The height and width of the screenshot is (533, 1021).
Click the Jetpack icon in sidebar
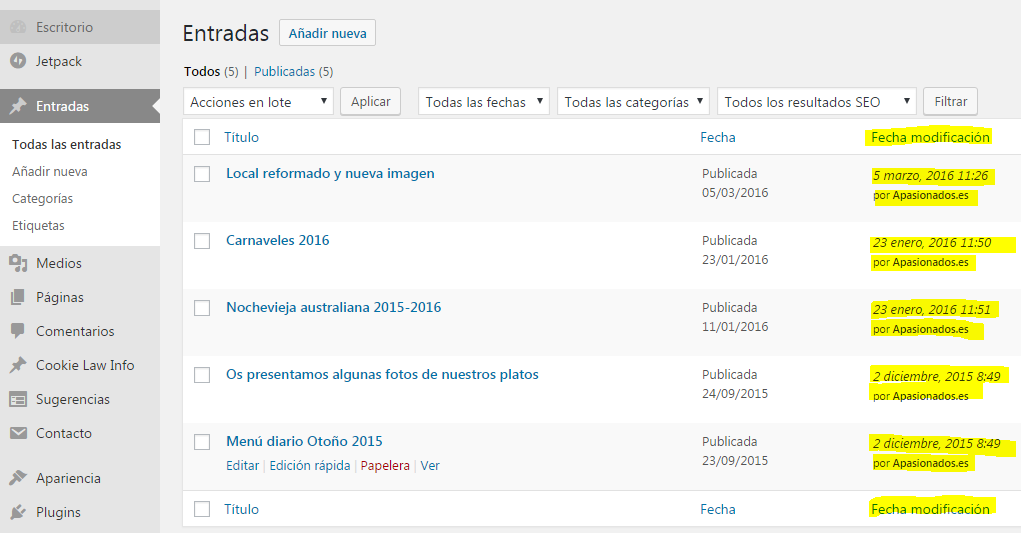point(18,61)
